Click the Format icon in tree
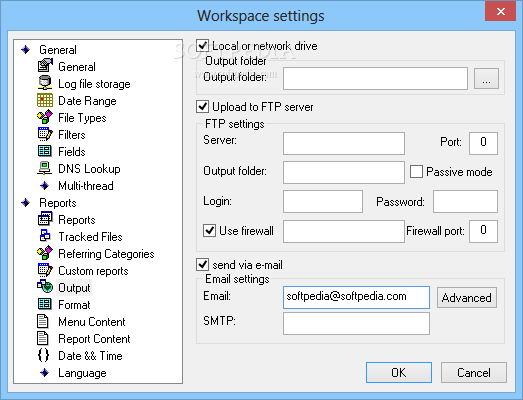Screen dimensions: 523x400 (45, 304)
